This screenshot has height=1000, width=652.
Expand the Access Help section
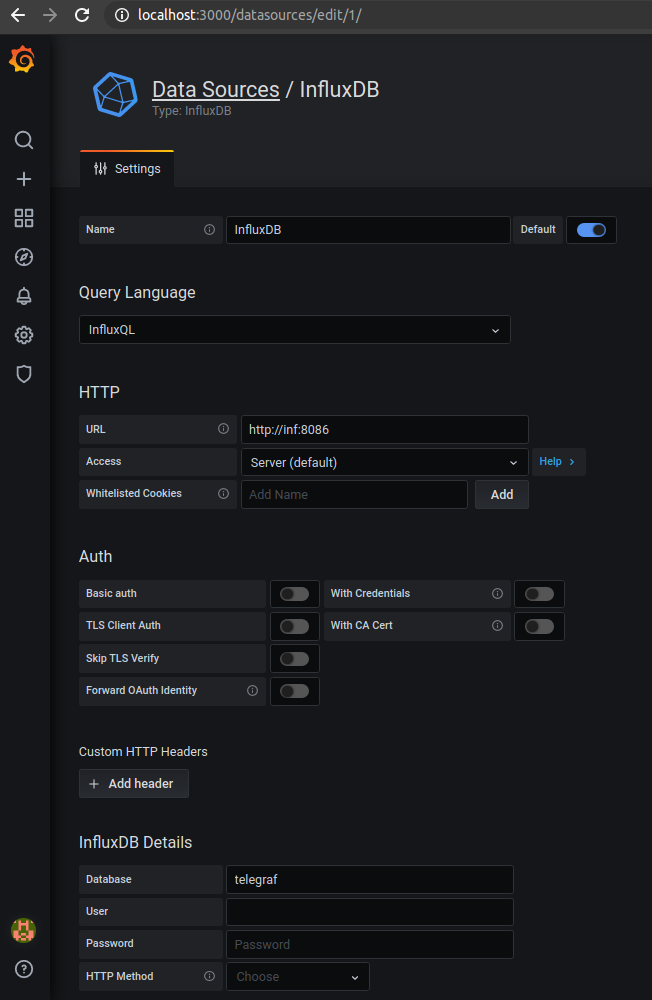point(558,462)
